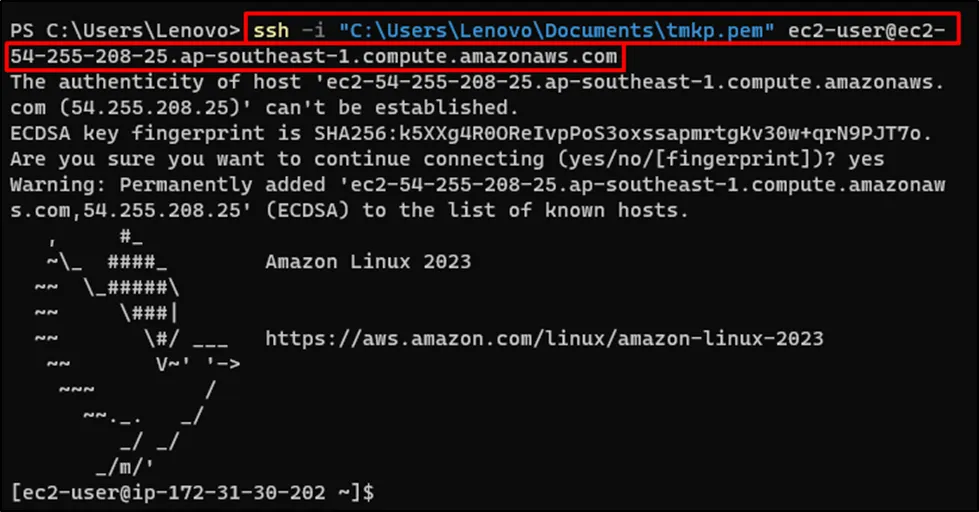Click the highlighted hostname on the second line
Screen dimensions: 979x512
pyautogui.click(x=312, y=55)
